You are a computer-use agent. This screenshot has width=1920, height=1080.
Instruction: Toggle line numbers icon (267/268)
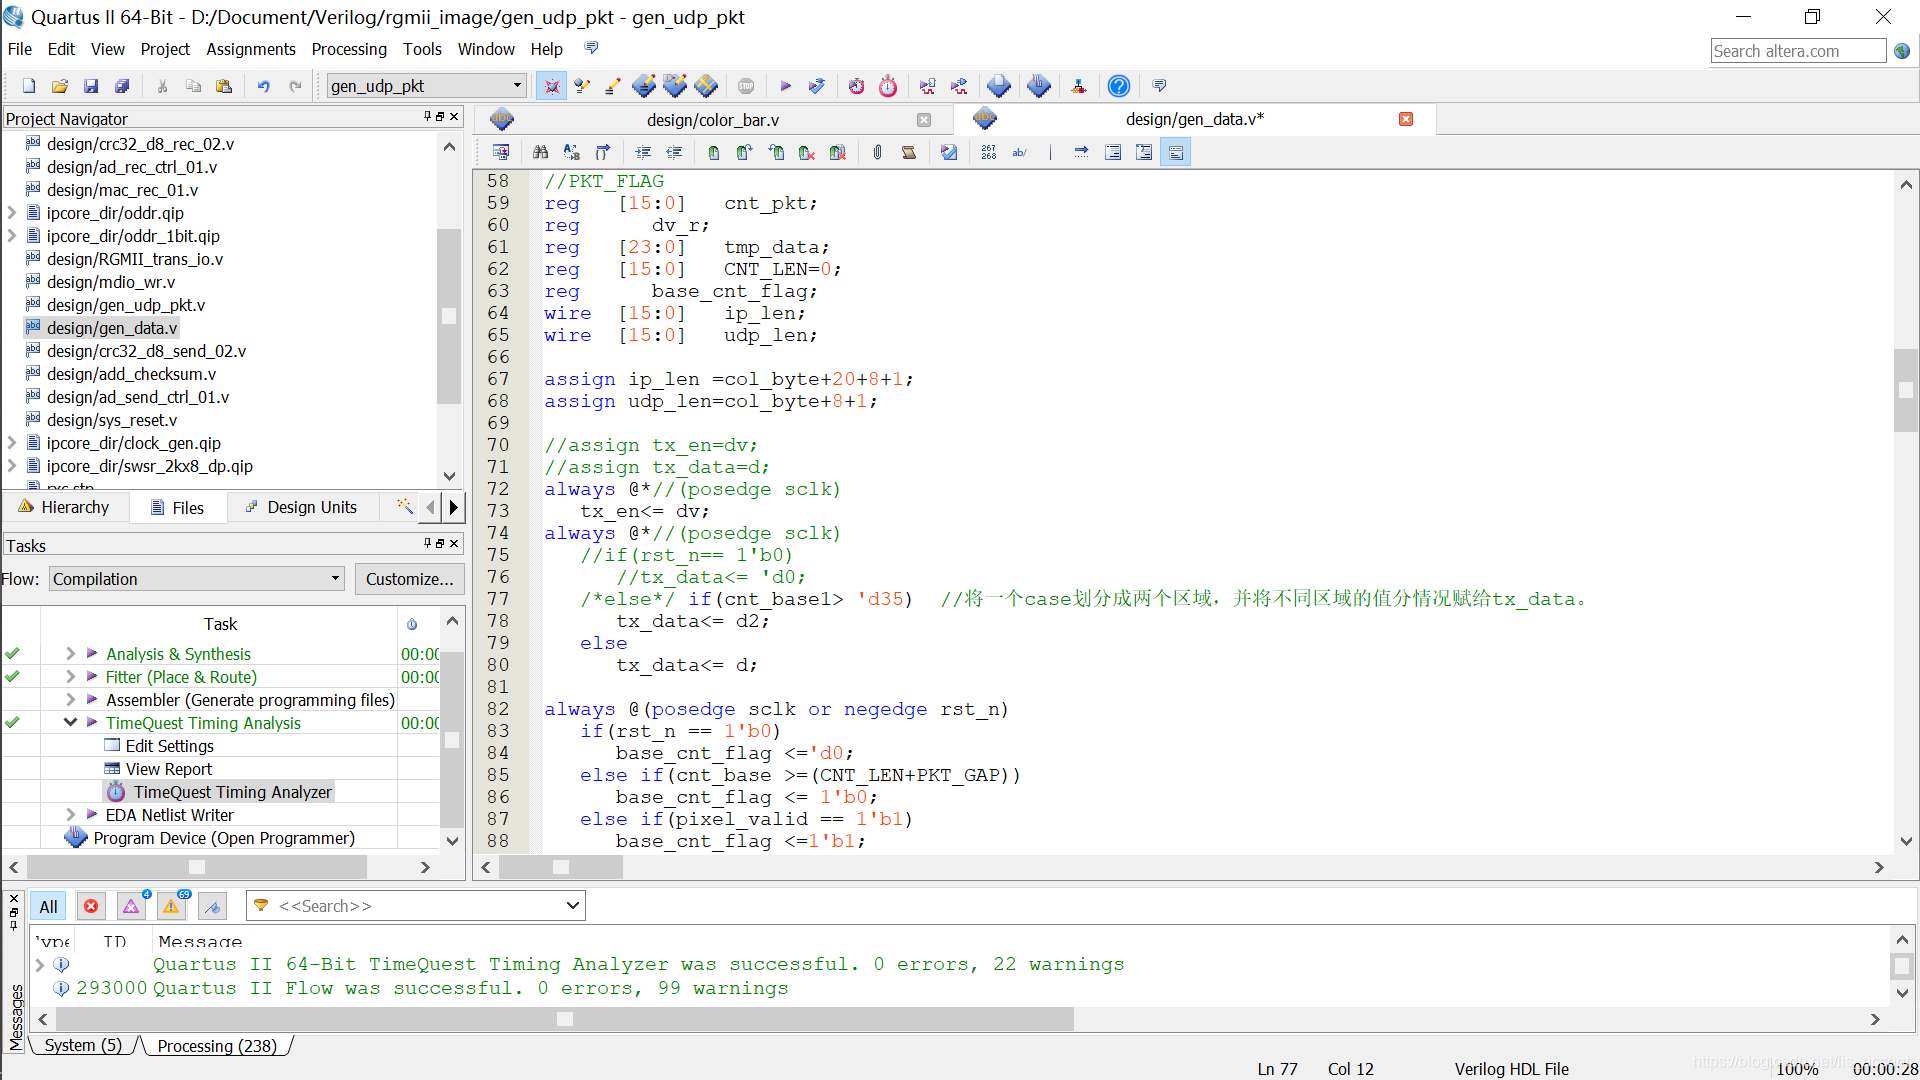click(x=988, y=152)
